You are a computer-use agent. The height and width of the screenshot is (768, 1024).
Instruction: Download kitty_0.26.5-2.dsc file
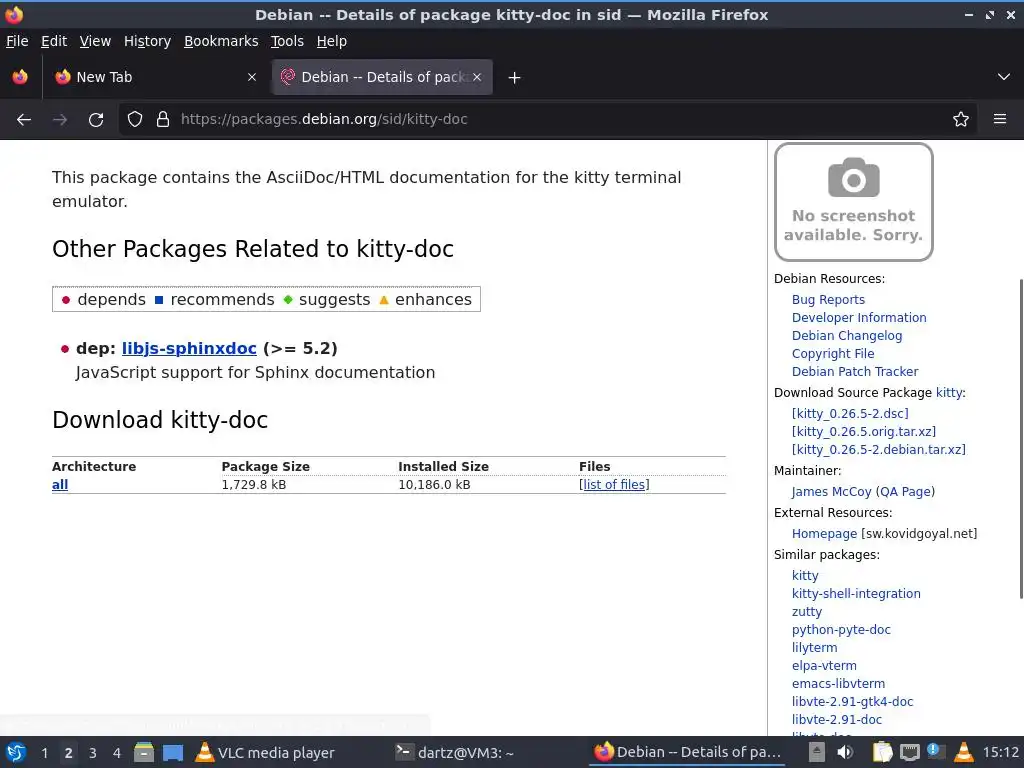pos(850,413)
